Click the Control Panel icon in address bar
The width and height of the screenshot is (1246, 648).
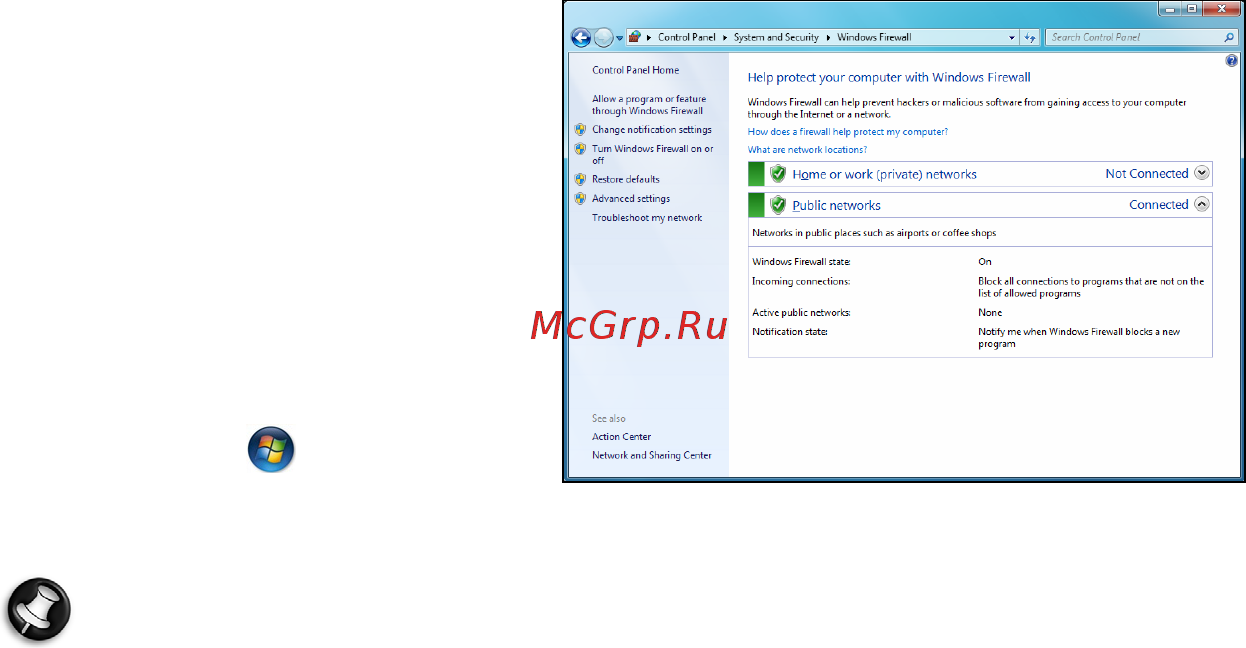coord(635,37)
